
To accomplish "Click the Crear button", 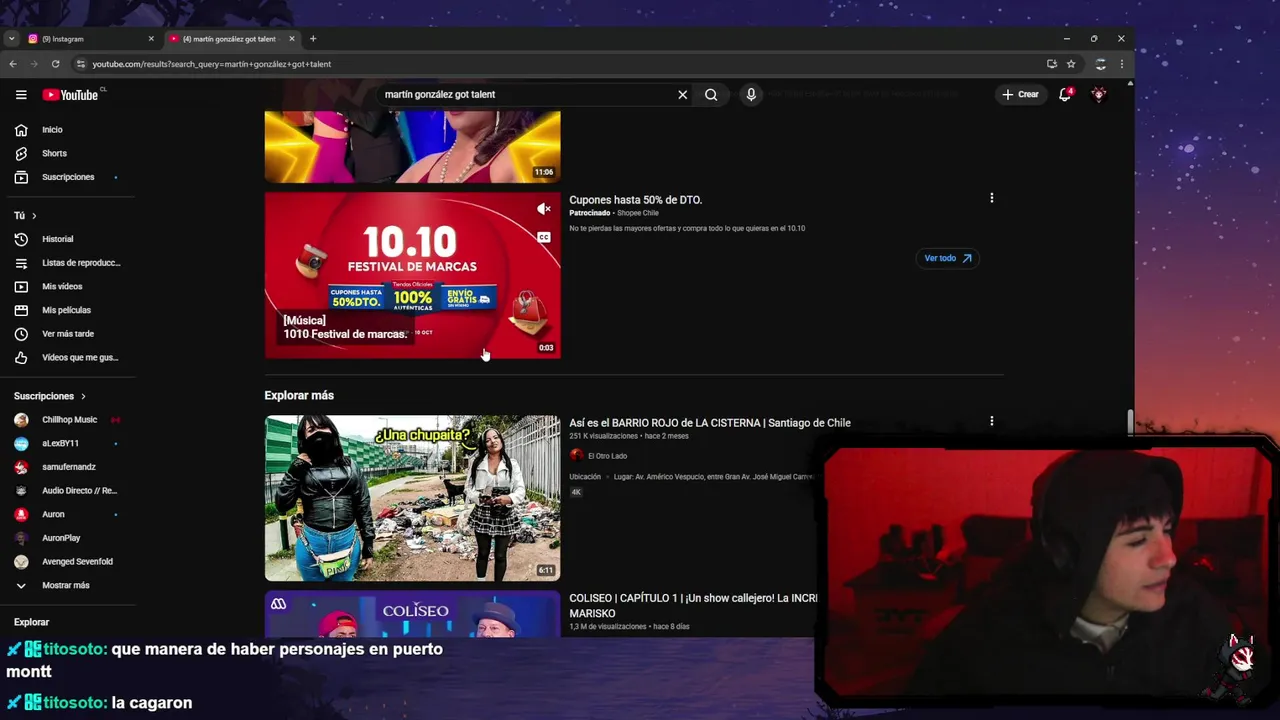I will coord(1021,95).
